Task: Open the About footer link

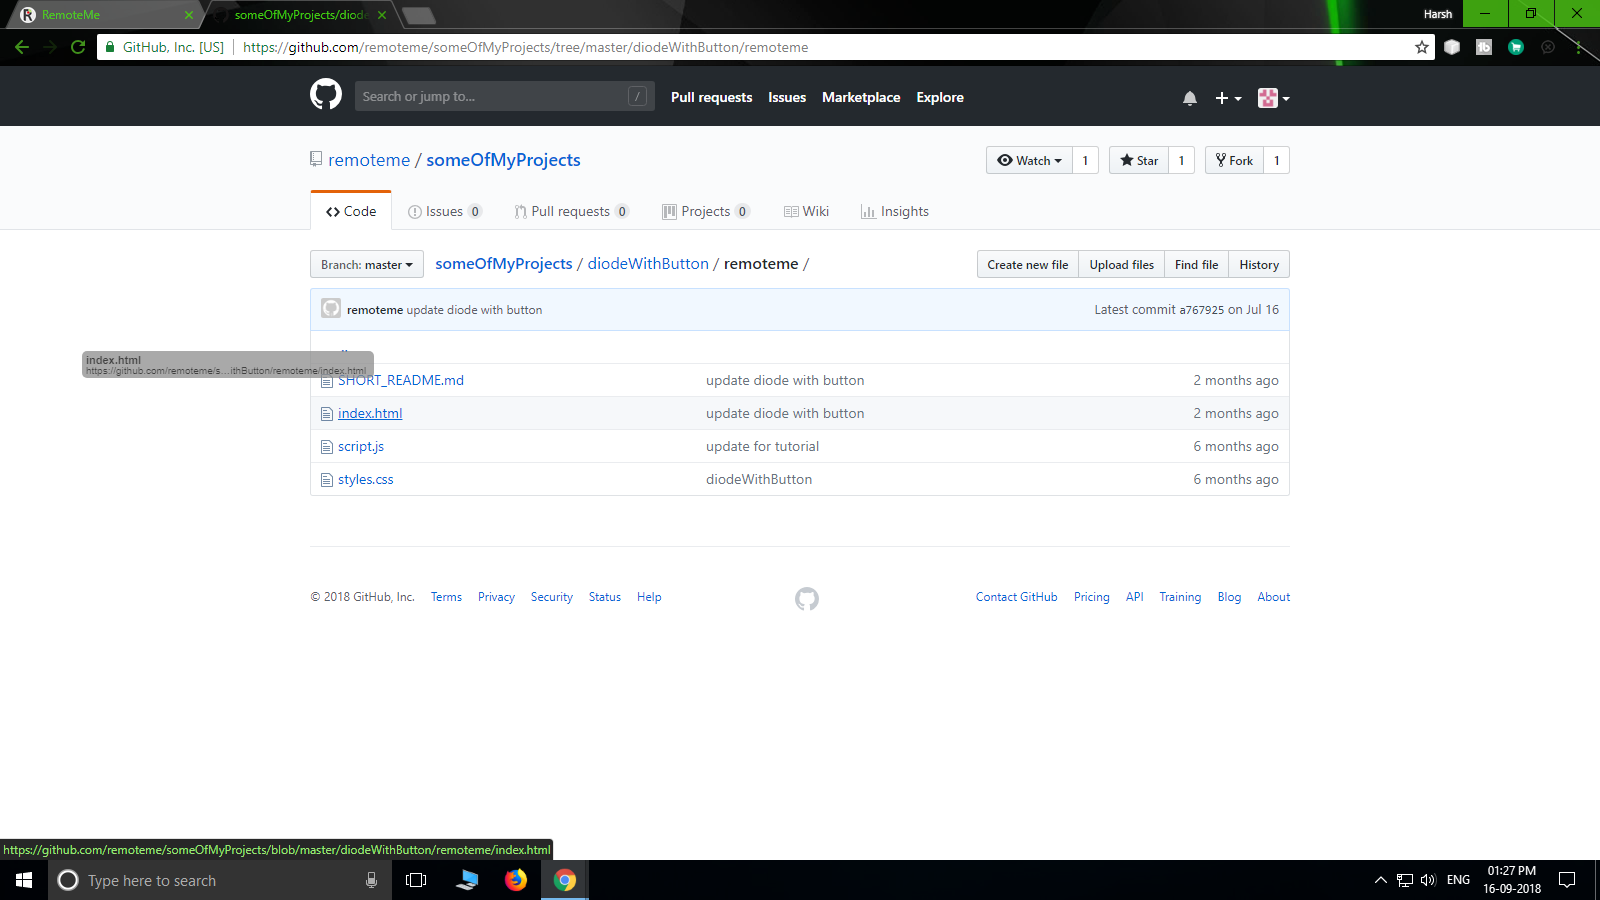Action: point(1274,597)
